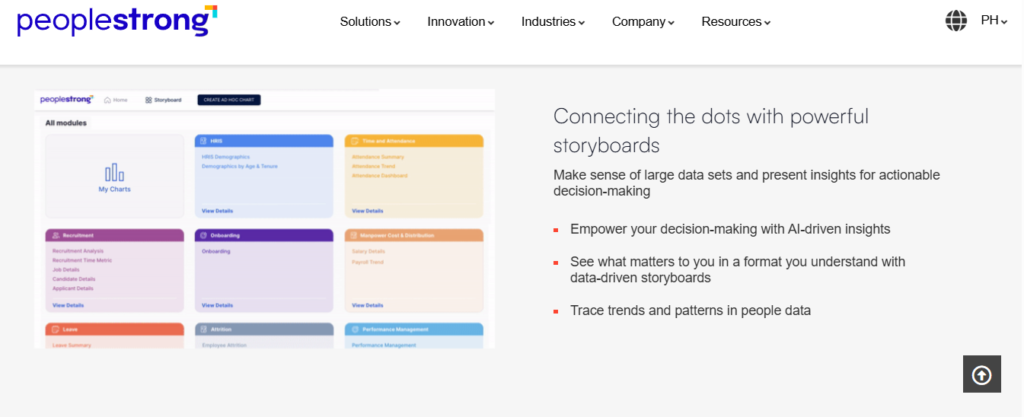Open the Attendance Summary link
The width and height of the screenshot is (1024, 417).
tap(377, 157)
